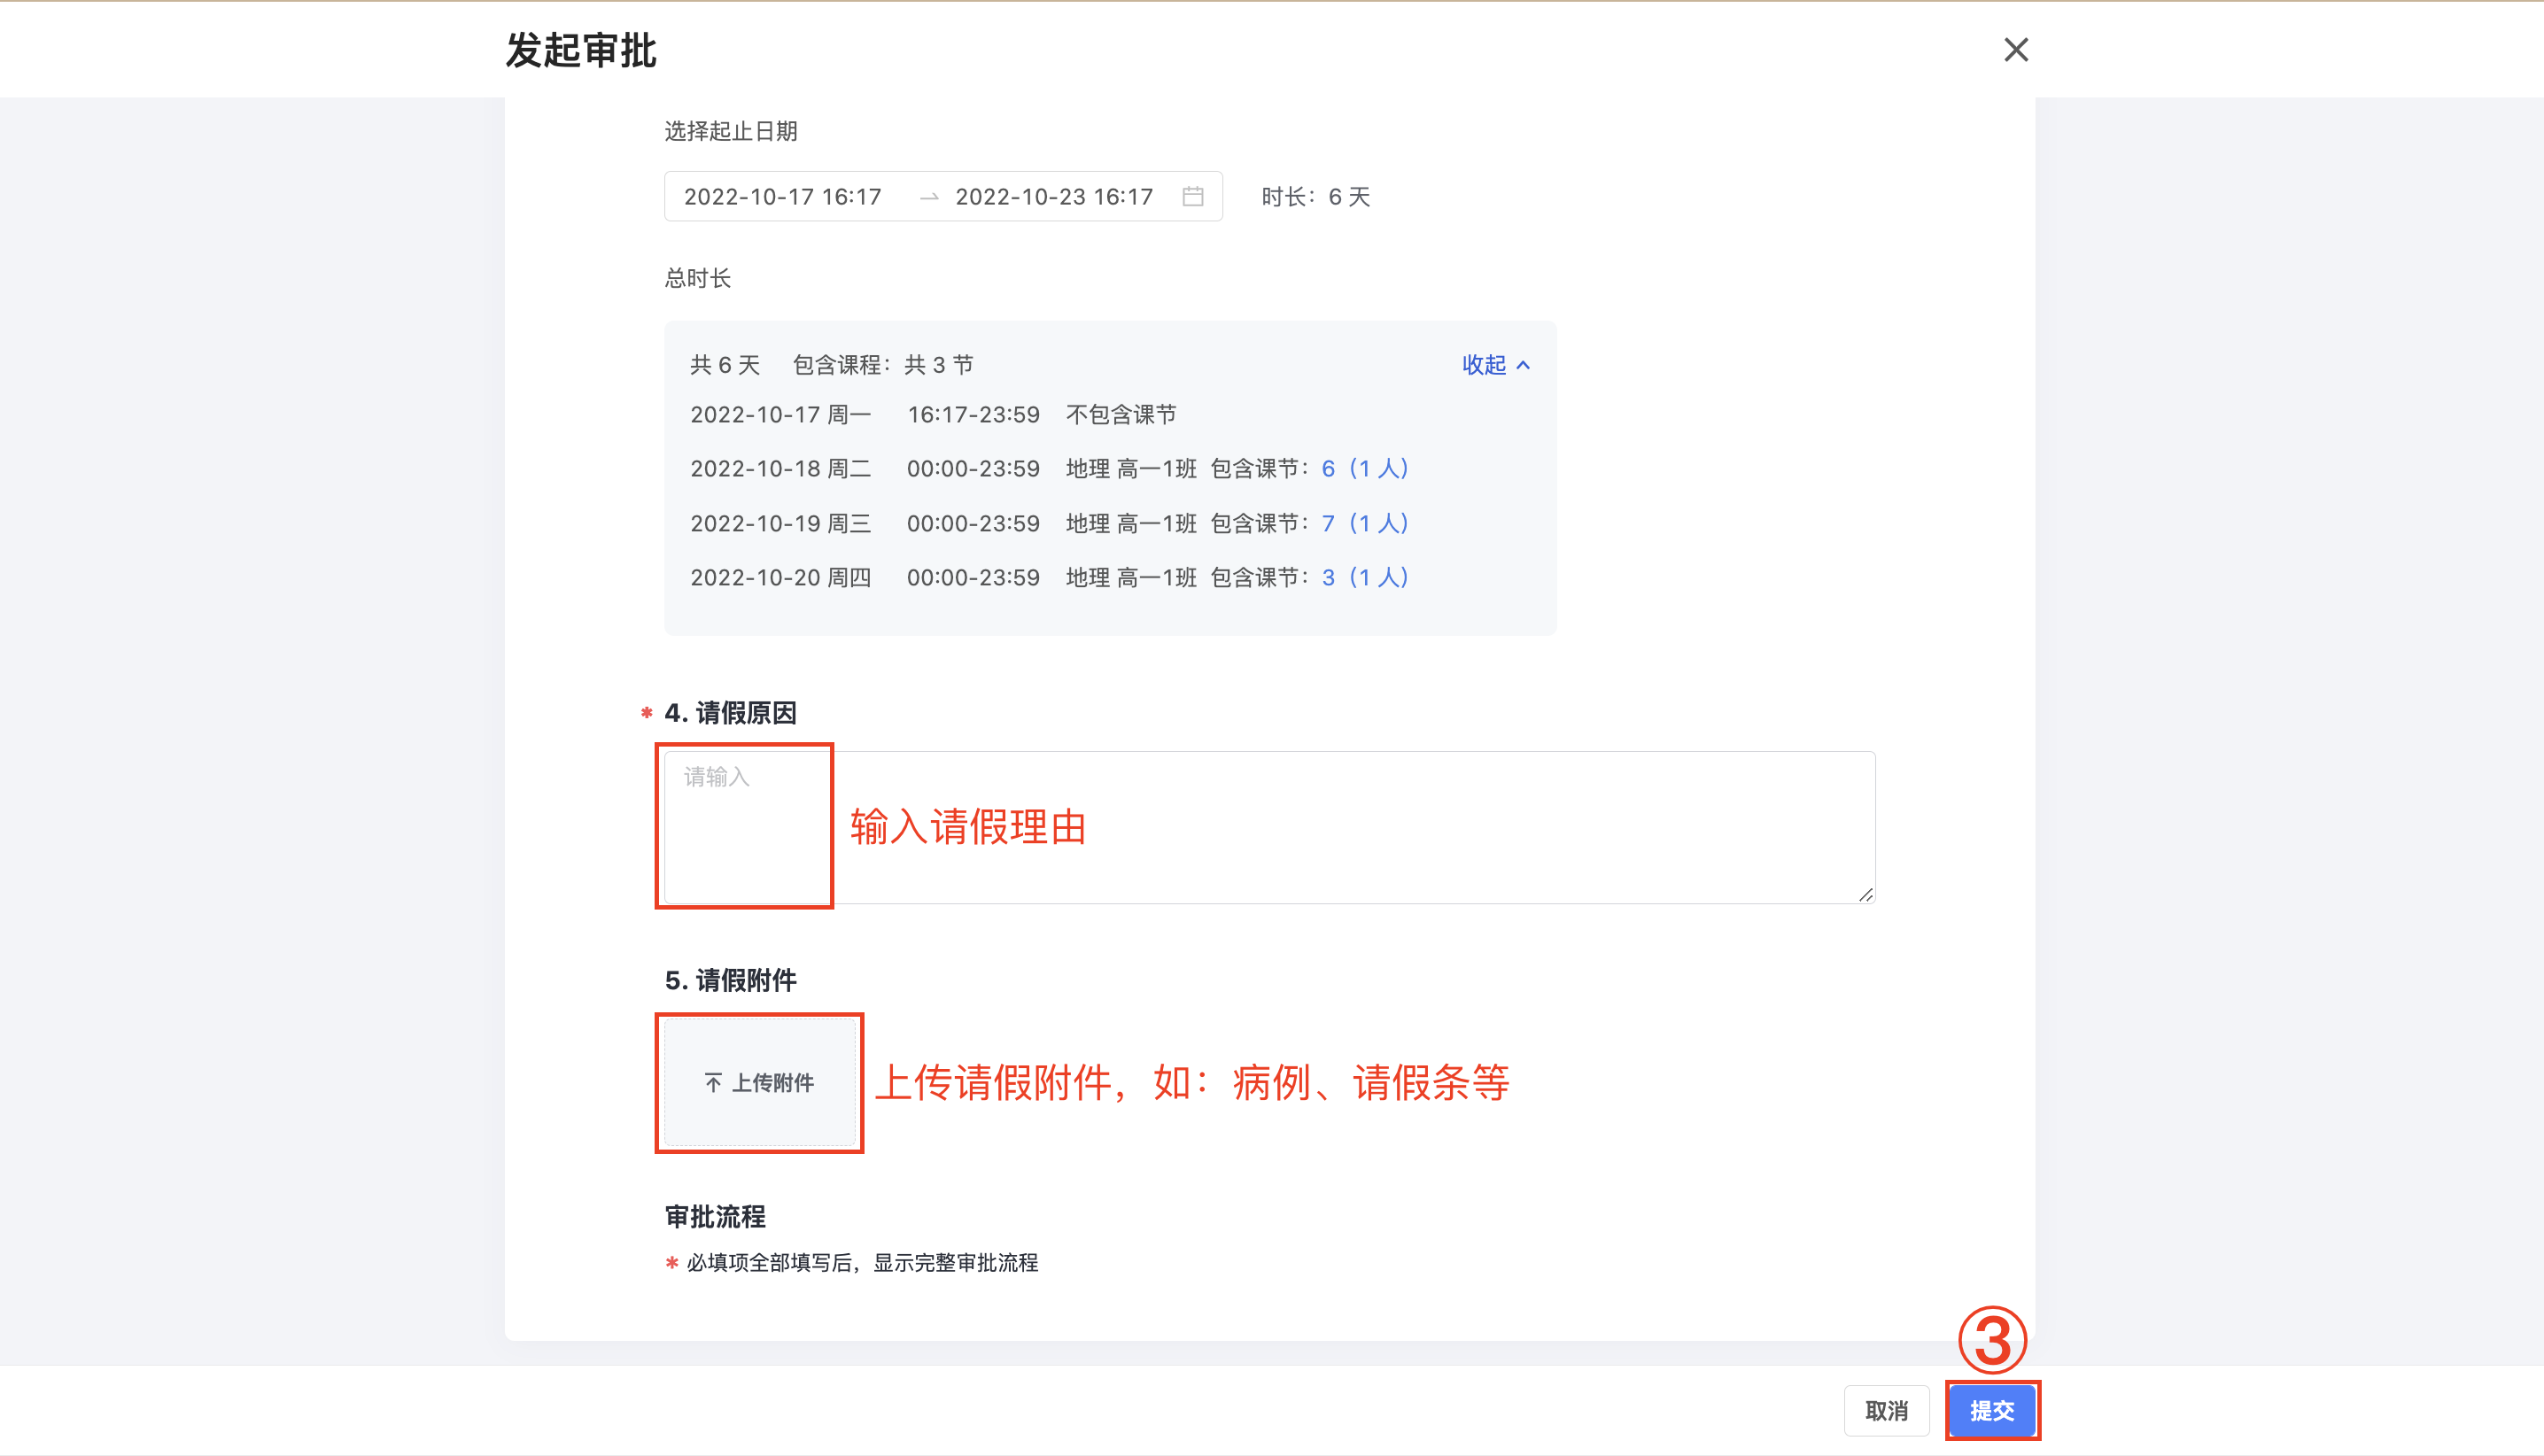The image size is (2544, 1456).
Task: Open course link 3（1 人）for 2022-10-20
Action: pyautogui.click(x=1365, y=577)
